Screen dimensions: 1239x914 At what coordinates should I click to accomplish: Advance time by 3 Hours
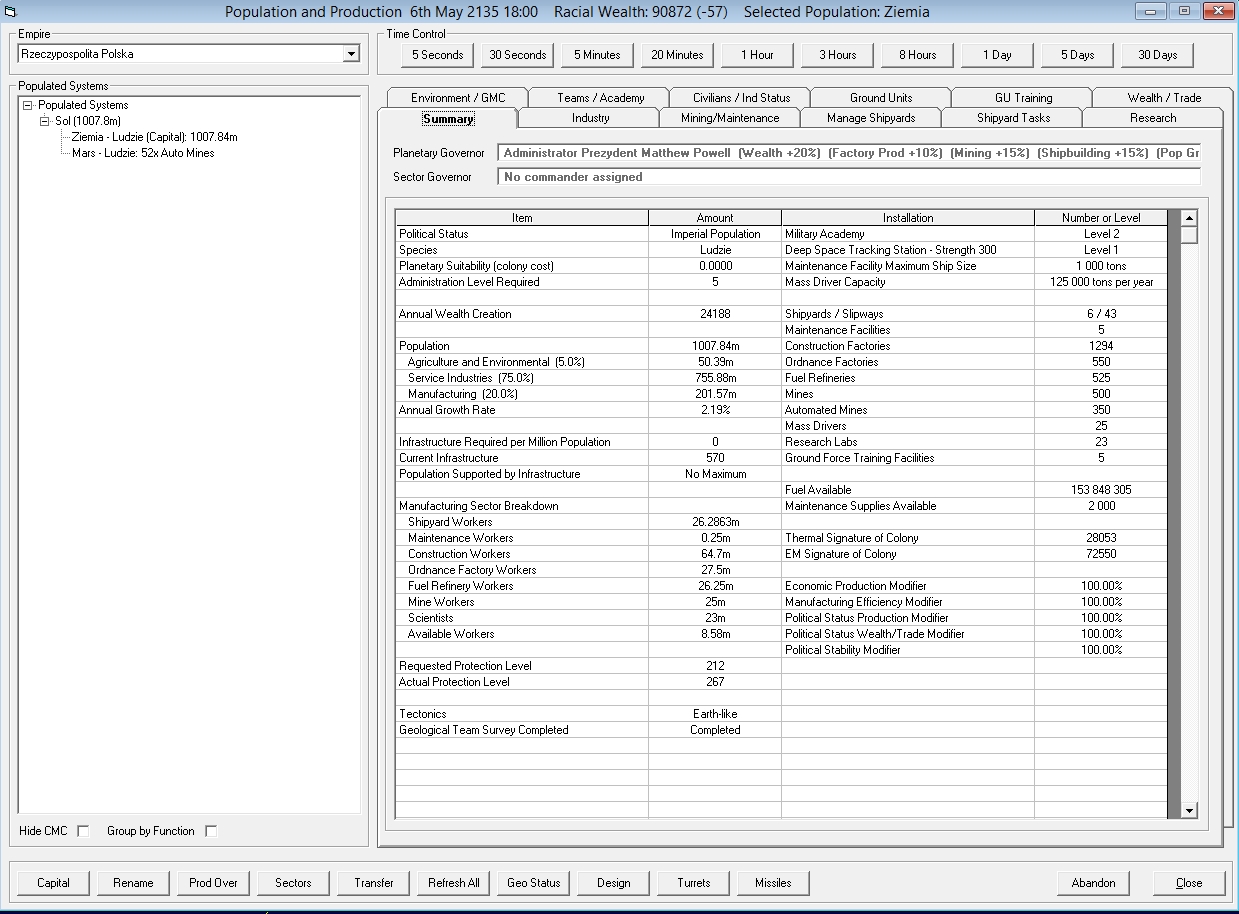point(837,55)
